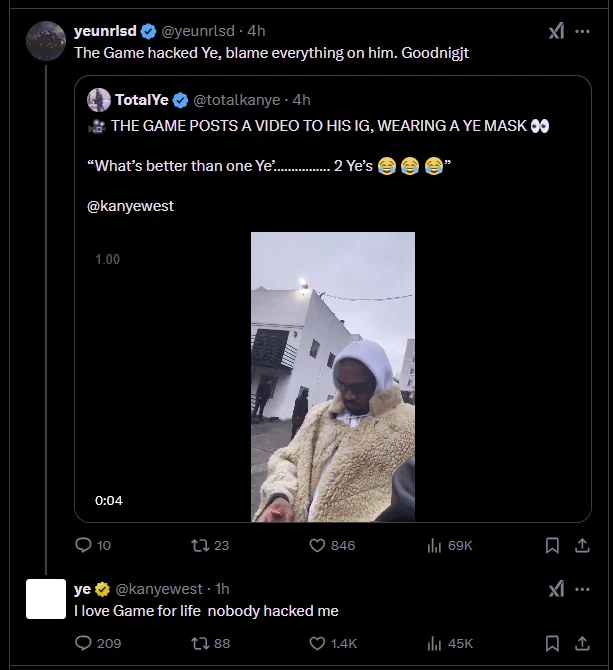The image size is (613, 670).
Task: Bookmark yeunrlsd's post
Action: coord(552,545)
